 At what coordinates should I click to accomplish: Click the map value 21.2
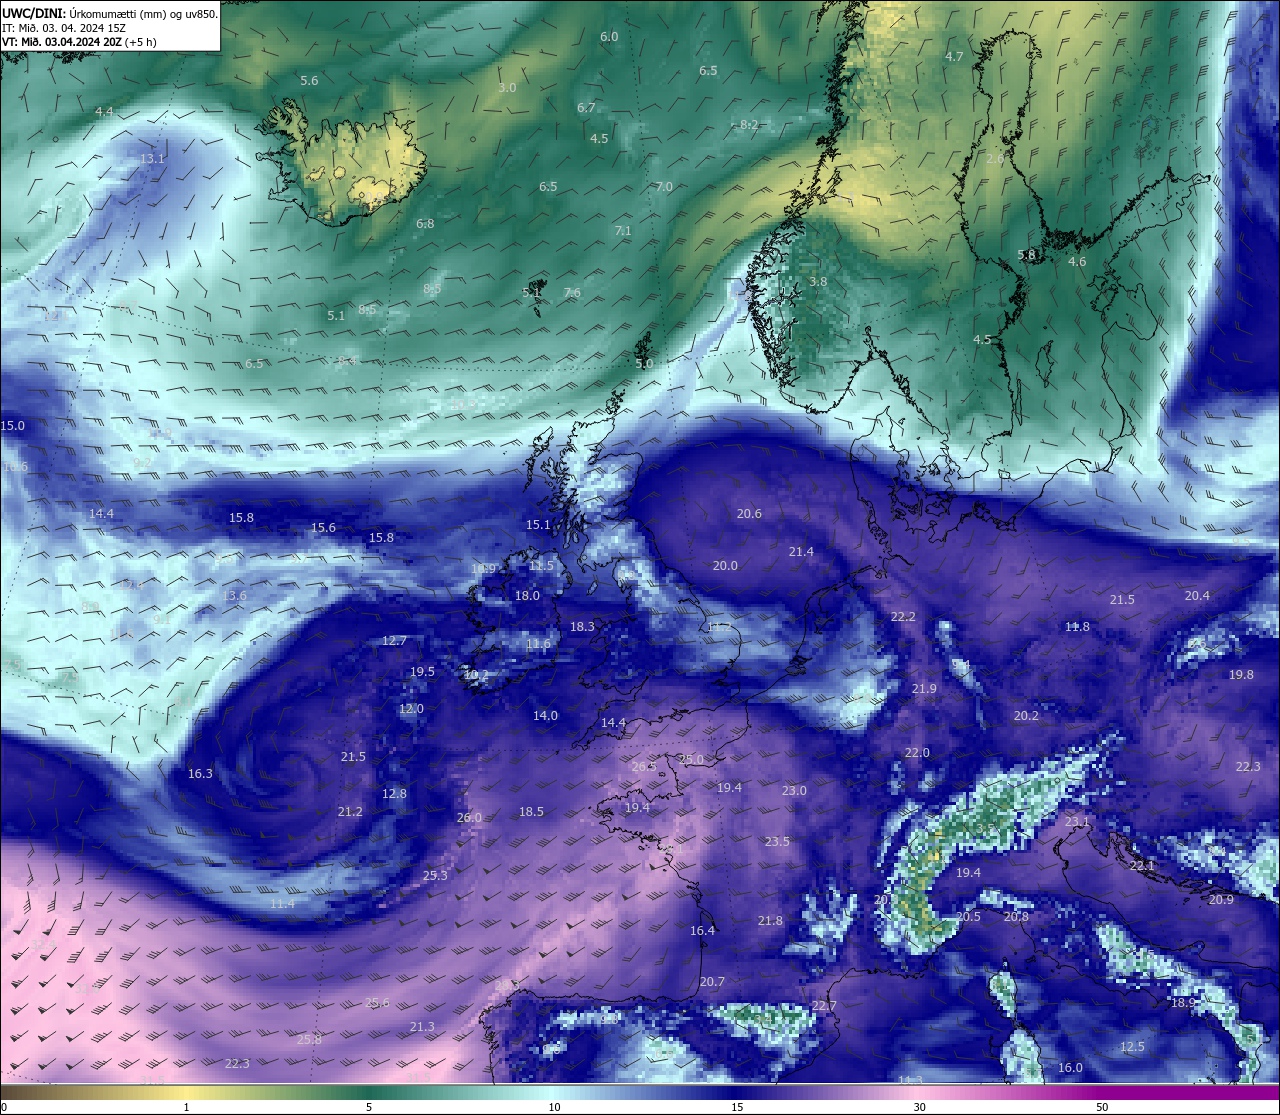coord(350,811)
